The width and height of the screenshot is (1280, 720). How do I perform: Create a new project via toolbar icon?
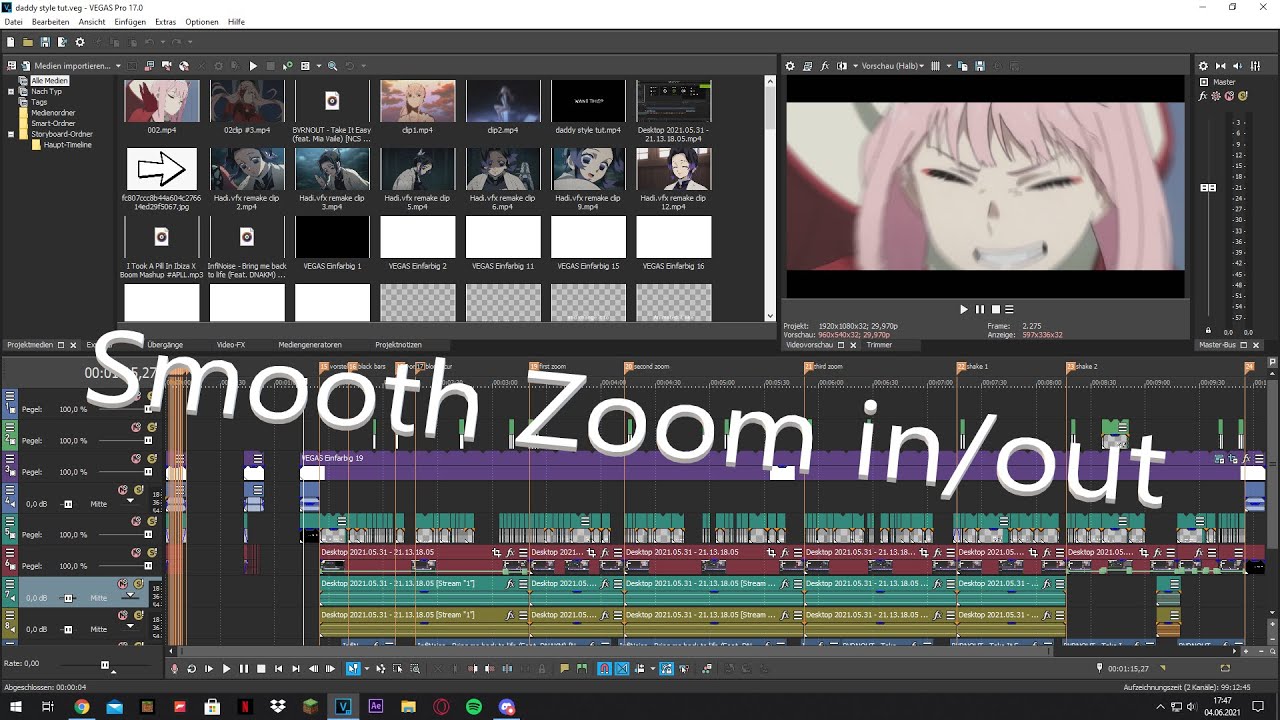[10, 42]
